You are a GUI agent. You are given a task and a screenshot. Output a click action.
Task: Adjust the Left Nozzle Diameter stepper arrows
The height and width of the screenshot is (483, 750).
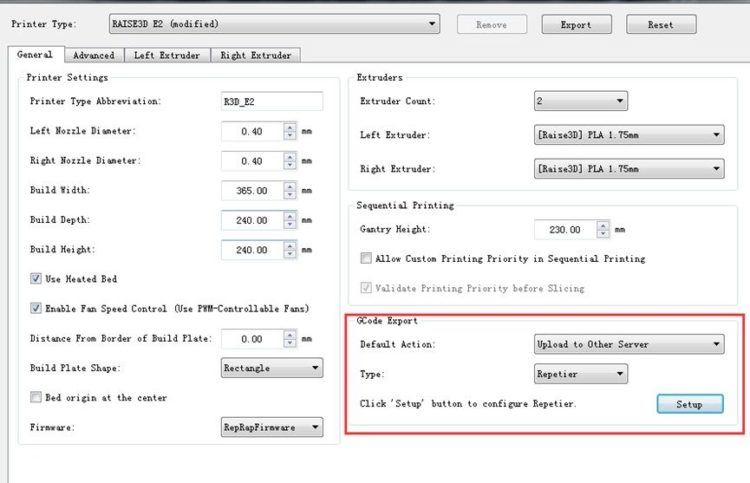point(290,132)
